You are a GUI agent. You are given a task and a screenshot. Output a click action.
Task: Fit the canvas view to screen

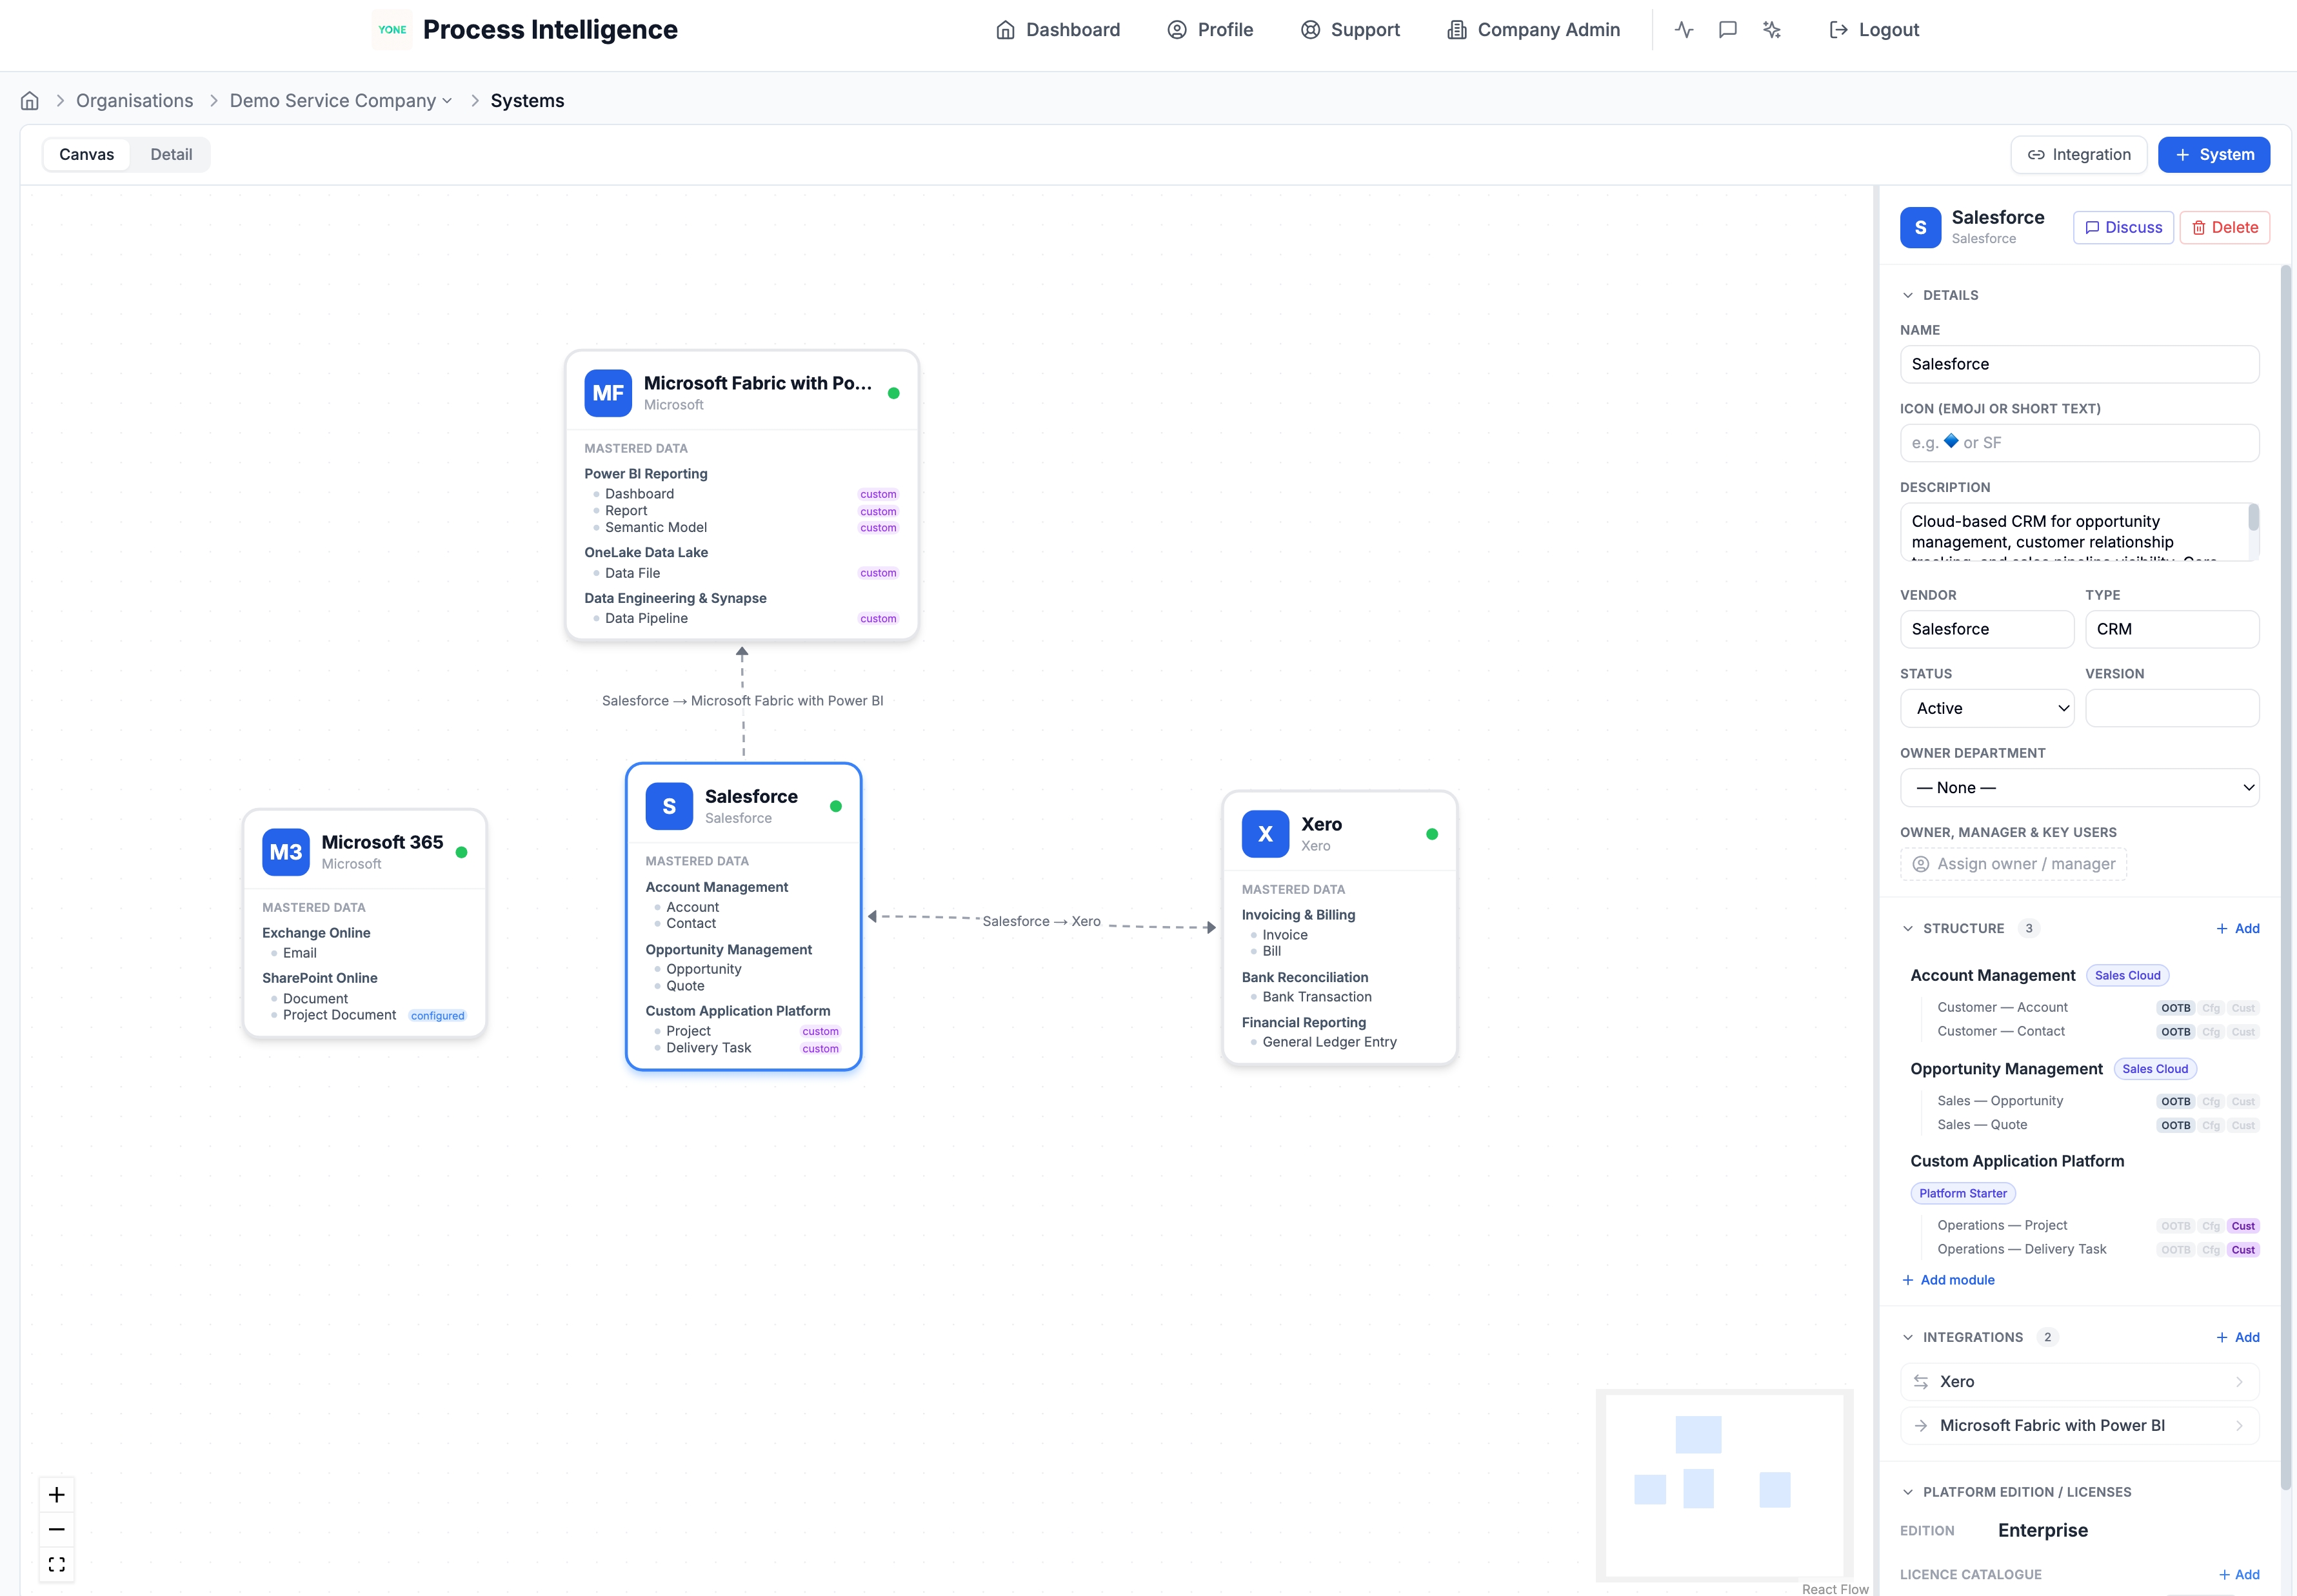point(57,1564)
